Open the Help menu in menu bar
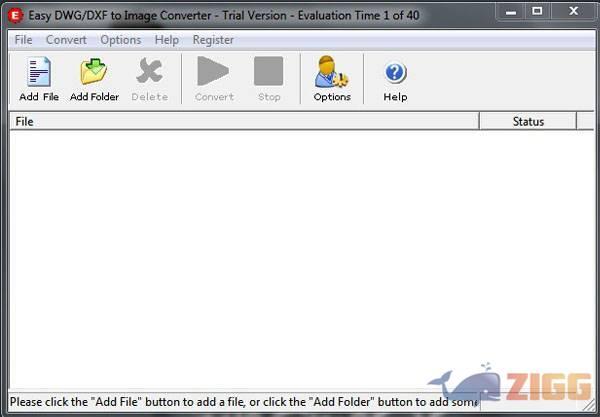 (167, 40)
